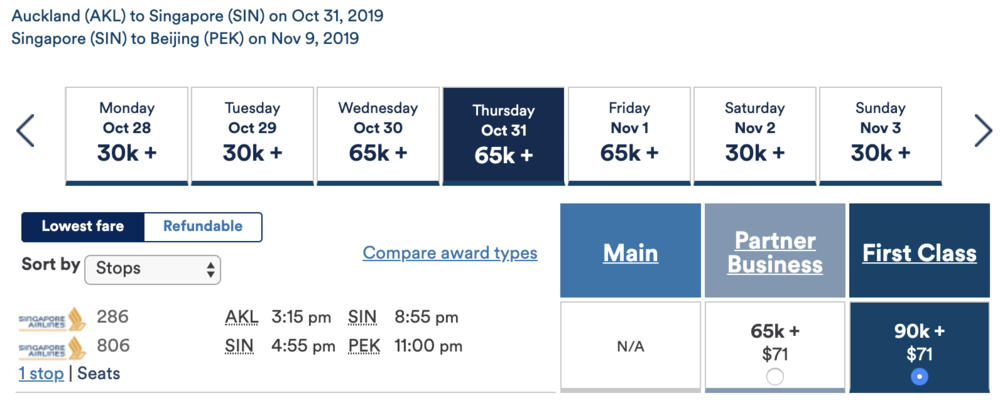Open the Sort by Stops dropdown
Viewport: 1000px width, 403px height.
point(153,269)
